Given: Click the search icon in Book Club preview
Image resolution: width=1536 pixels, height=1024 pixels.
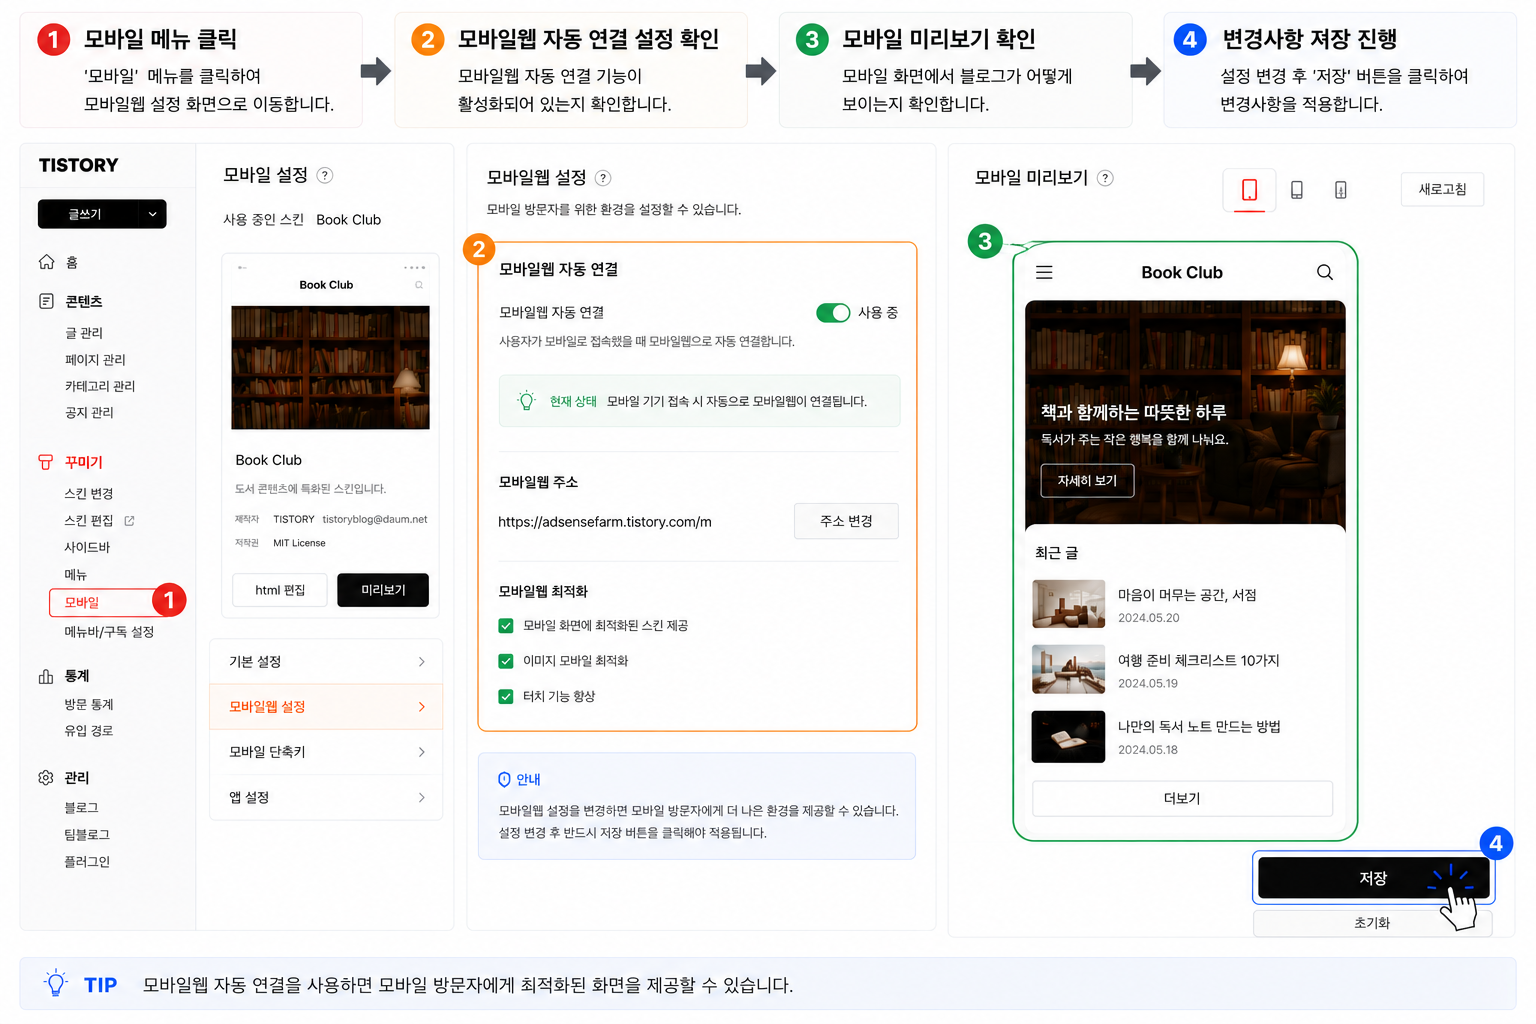Looking at the screenshot, I should (x=1325, y=272).
